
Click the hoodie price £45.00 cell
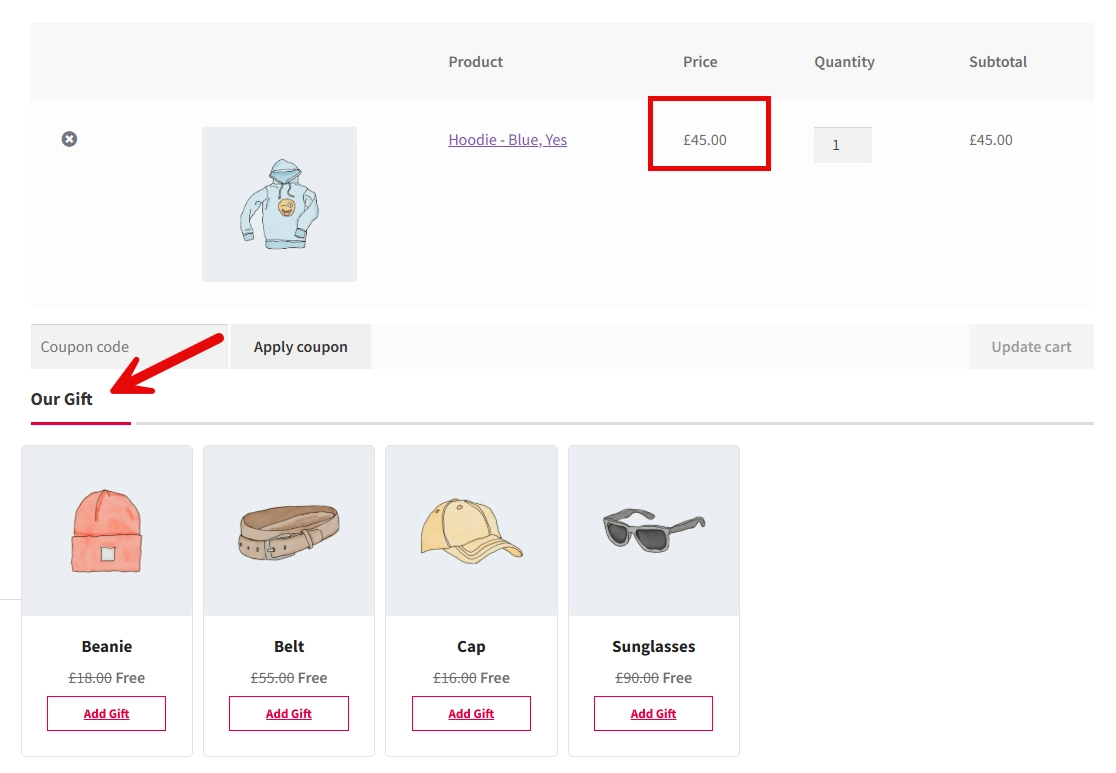(705, 140)
